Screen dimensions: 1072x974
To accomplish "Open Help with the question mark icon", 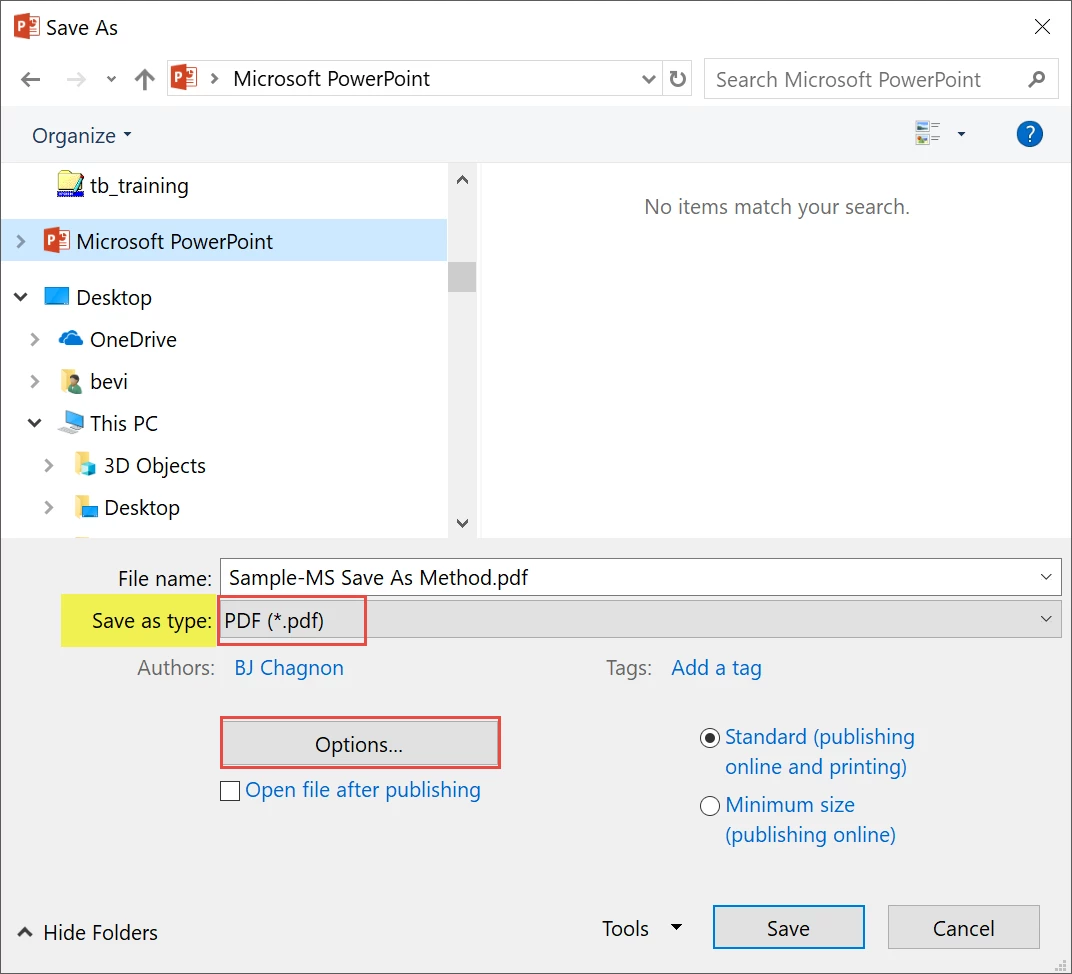I will [x=1030, y=134].
